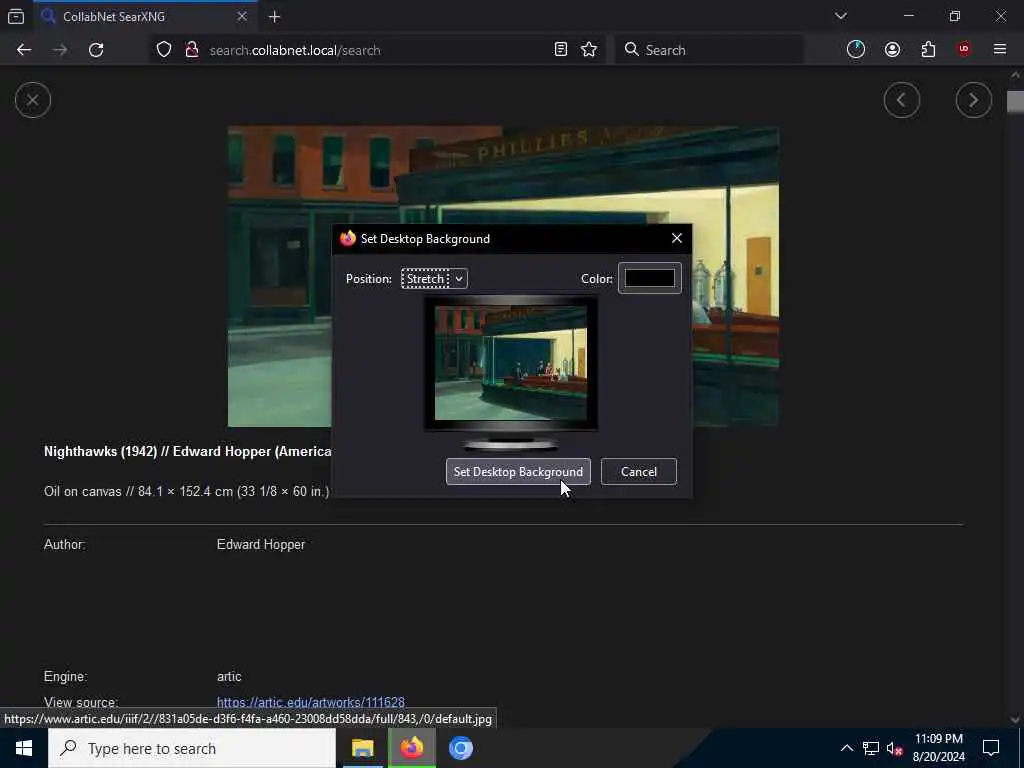Reload the current page

tap(96, 50)
